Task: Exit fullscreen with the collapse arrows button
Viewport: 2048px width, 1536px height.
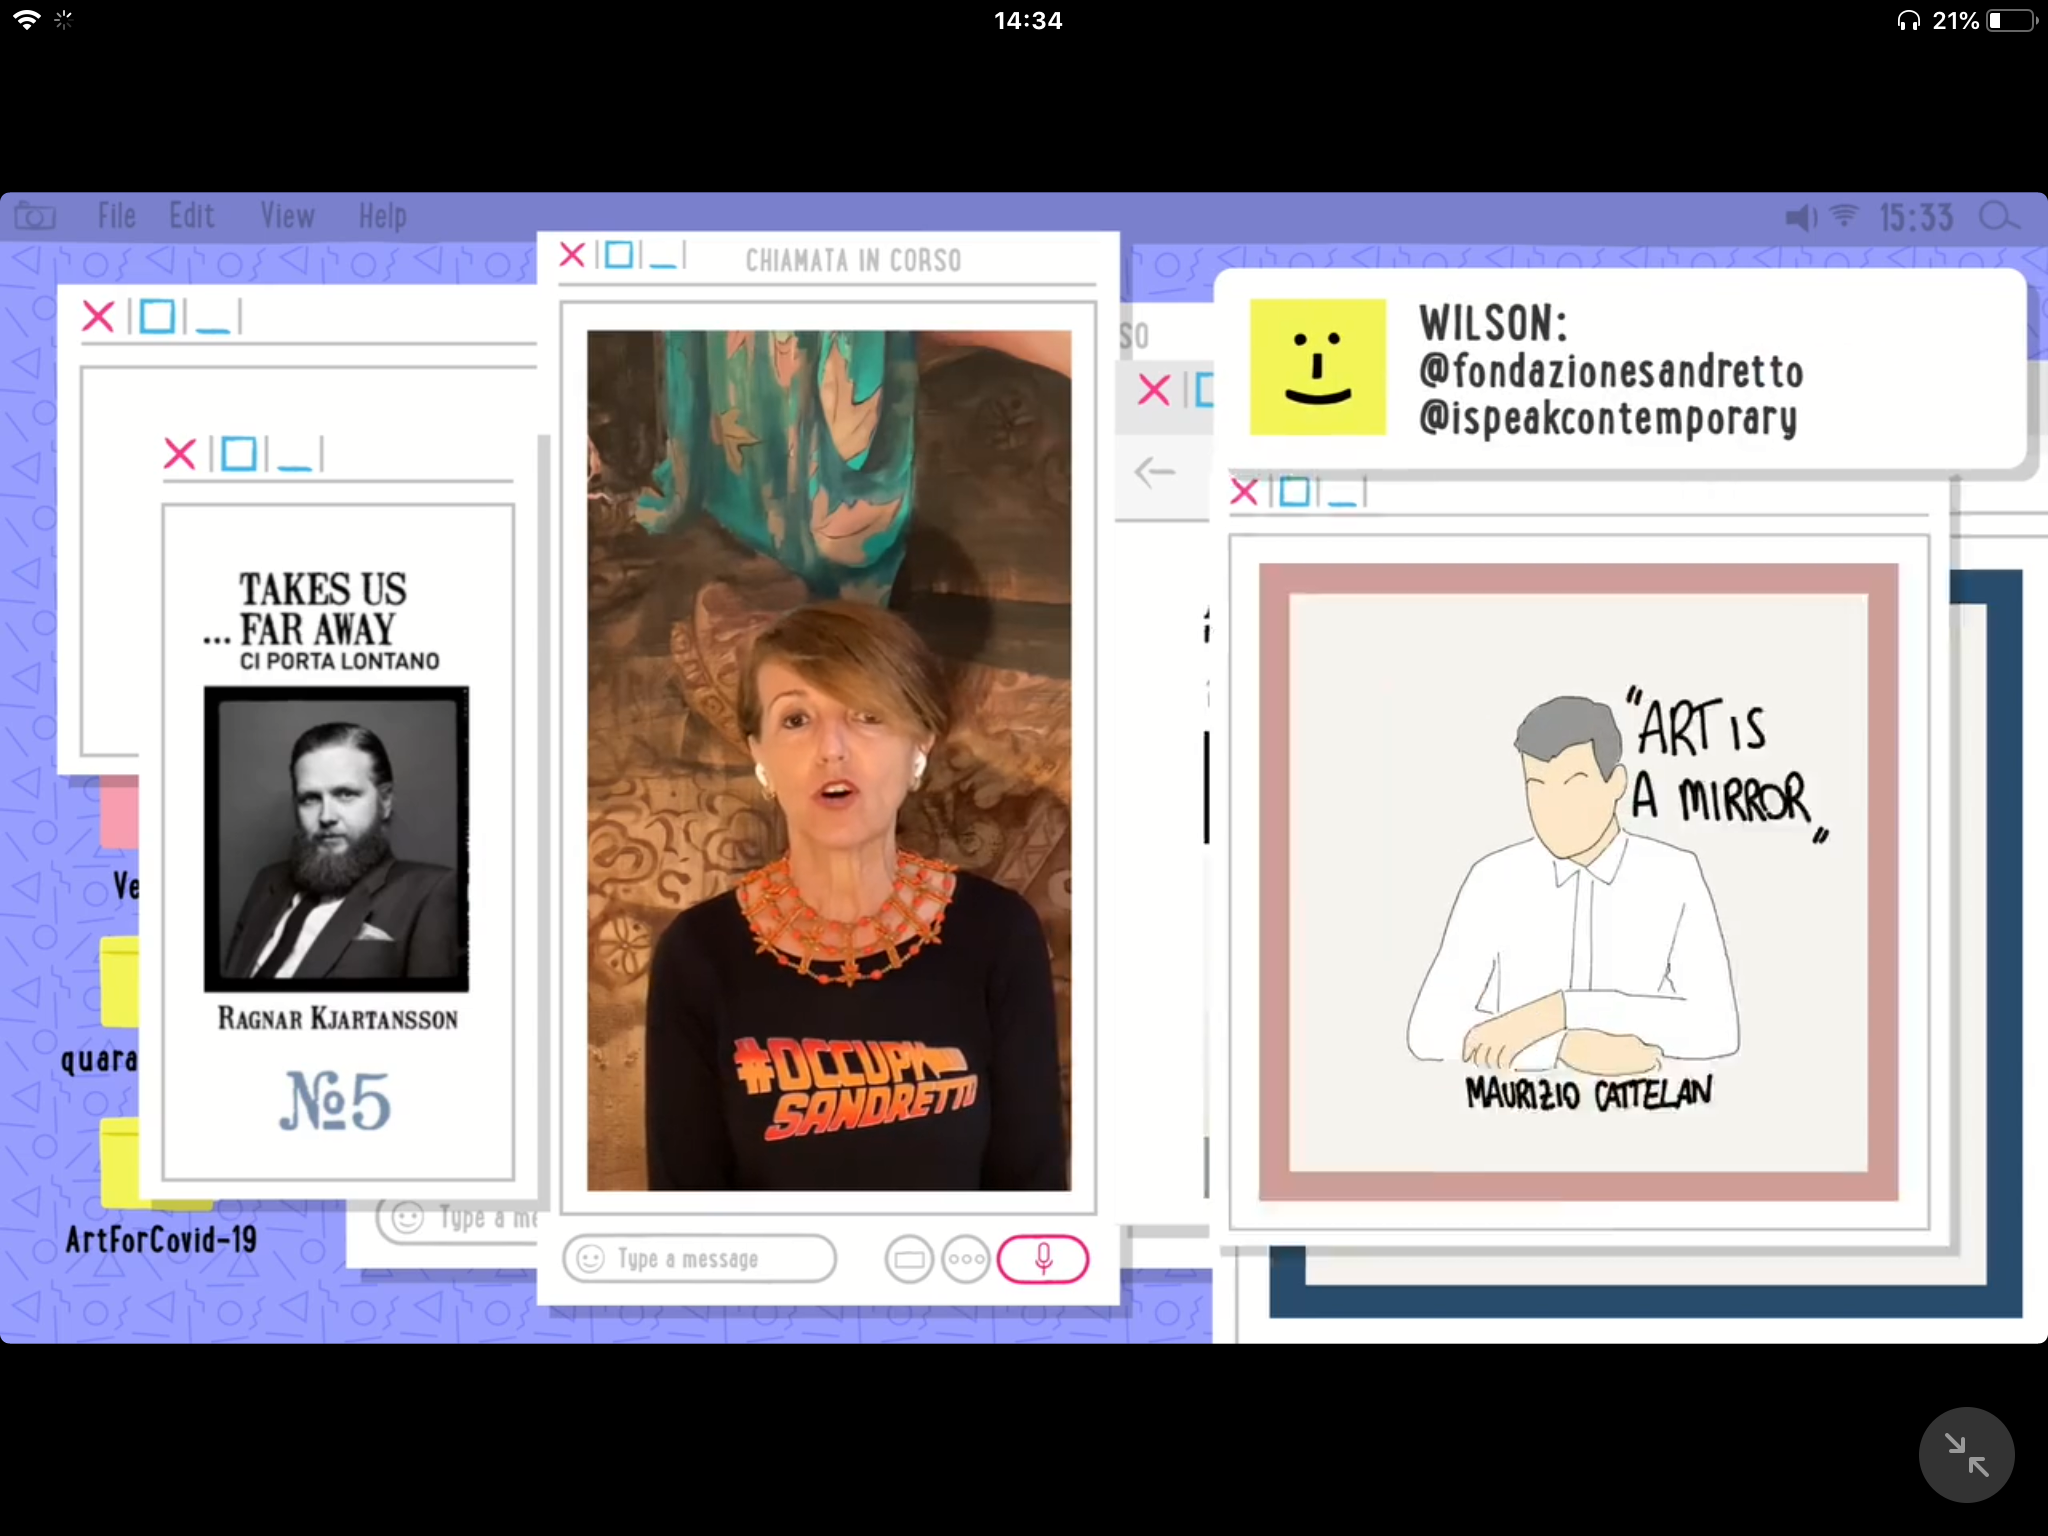Action: click(1965, 1454)
